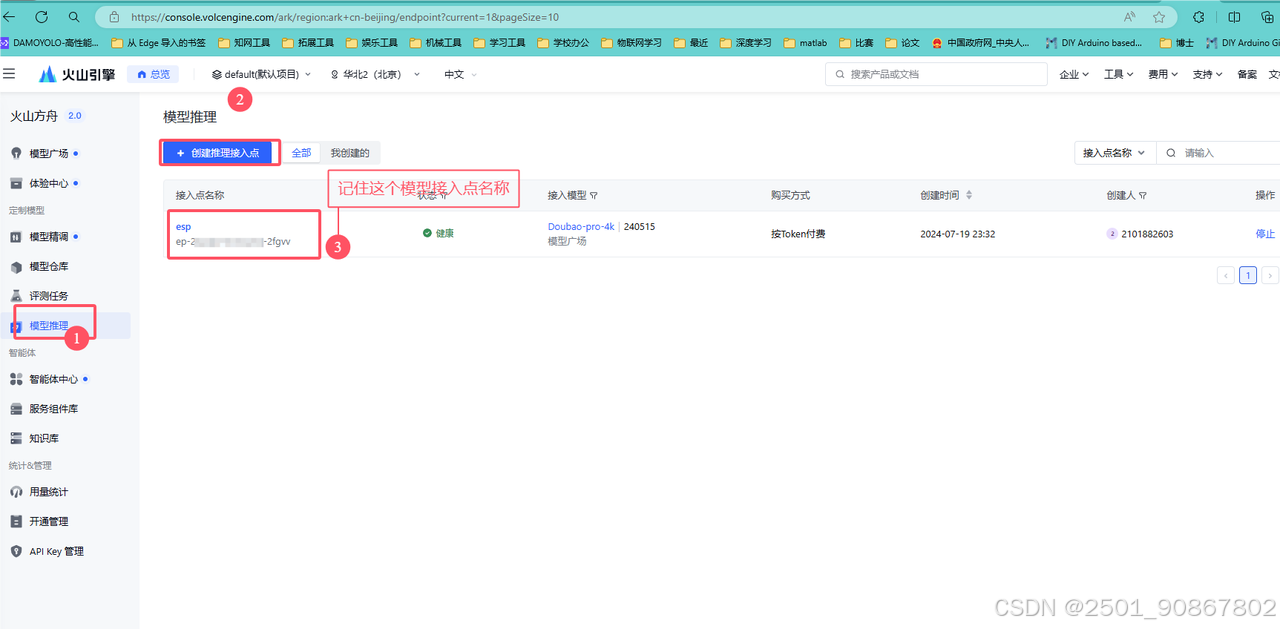
Task: Open the 企业 menu
Action: point(1074,74)
